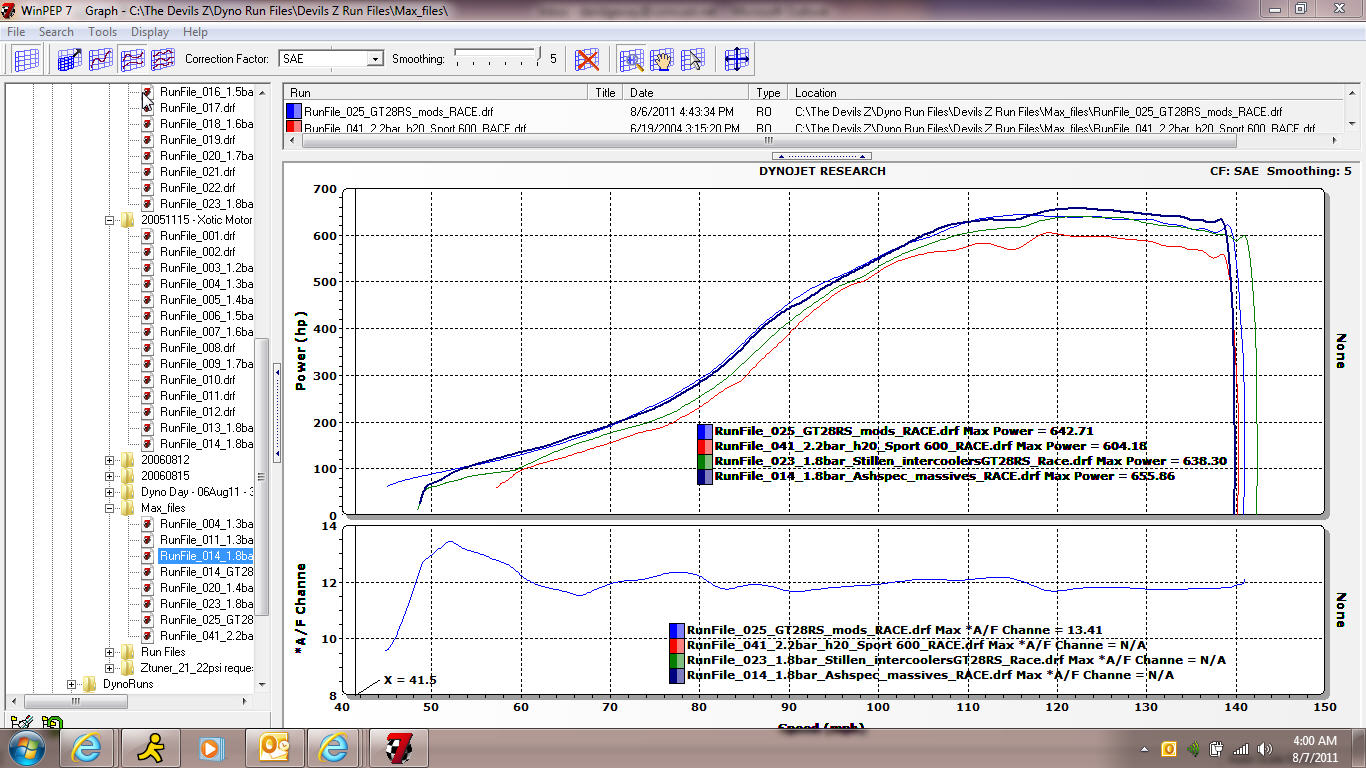Expand the DynoRuns folder
1366x768 pixels.
click(x=71, y=684)
